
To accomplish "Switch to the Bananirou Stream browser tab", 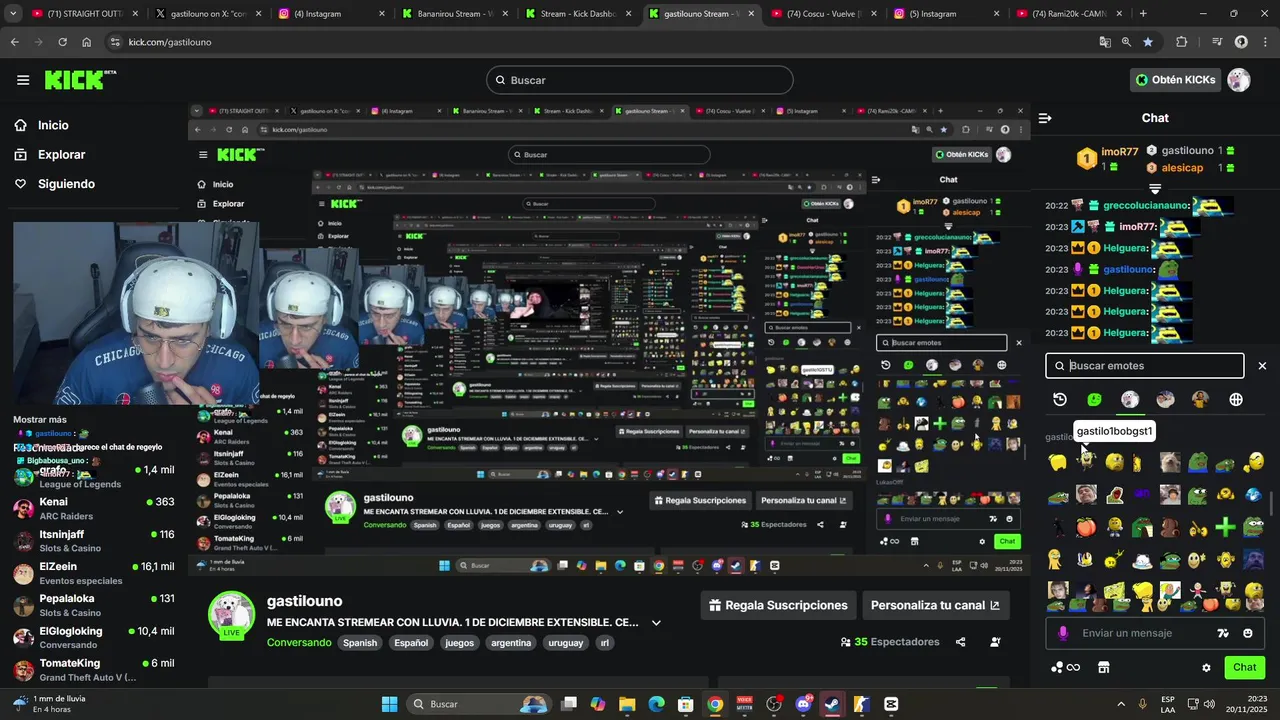I will point(454,14).
